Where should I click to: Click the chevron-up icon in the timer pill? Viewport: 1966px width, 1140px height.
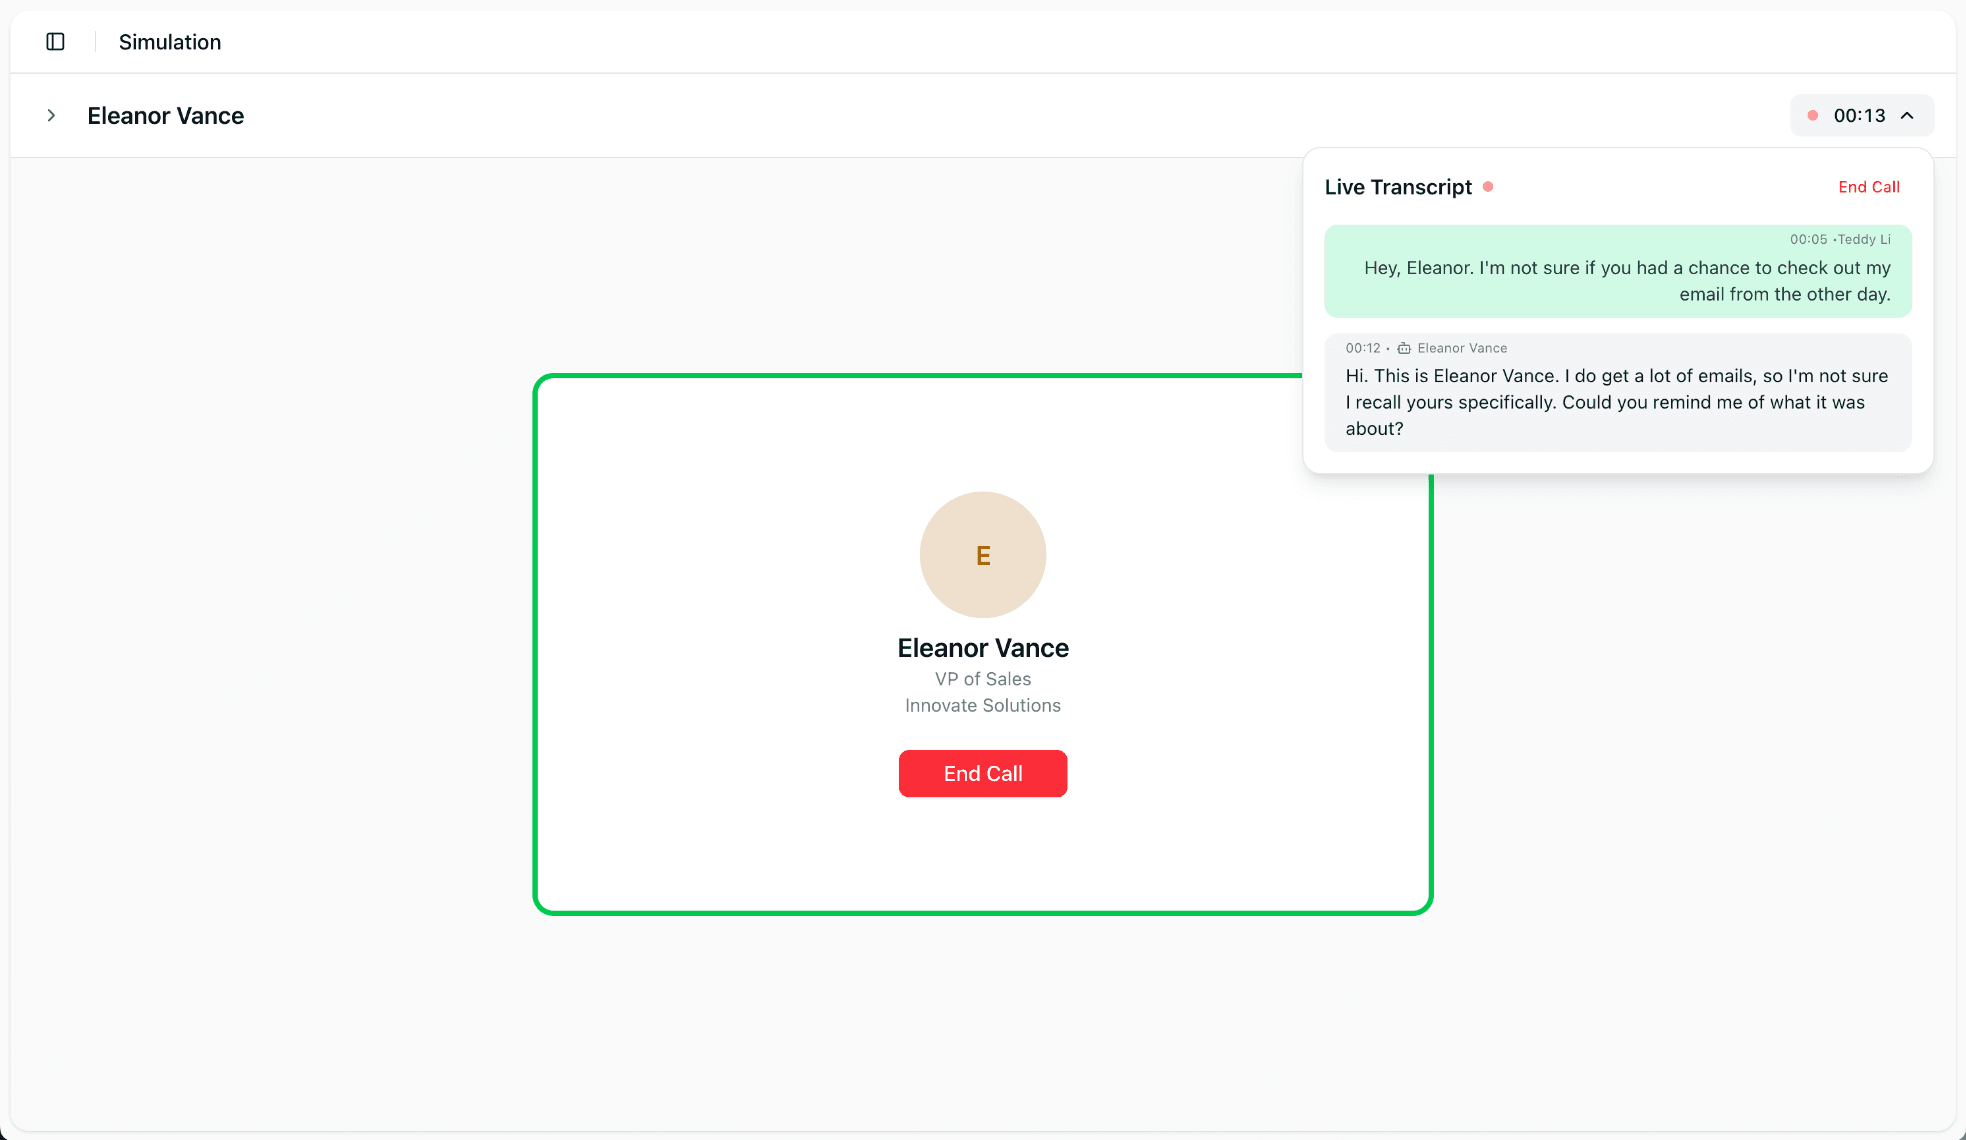1908,115
